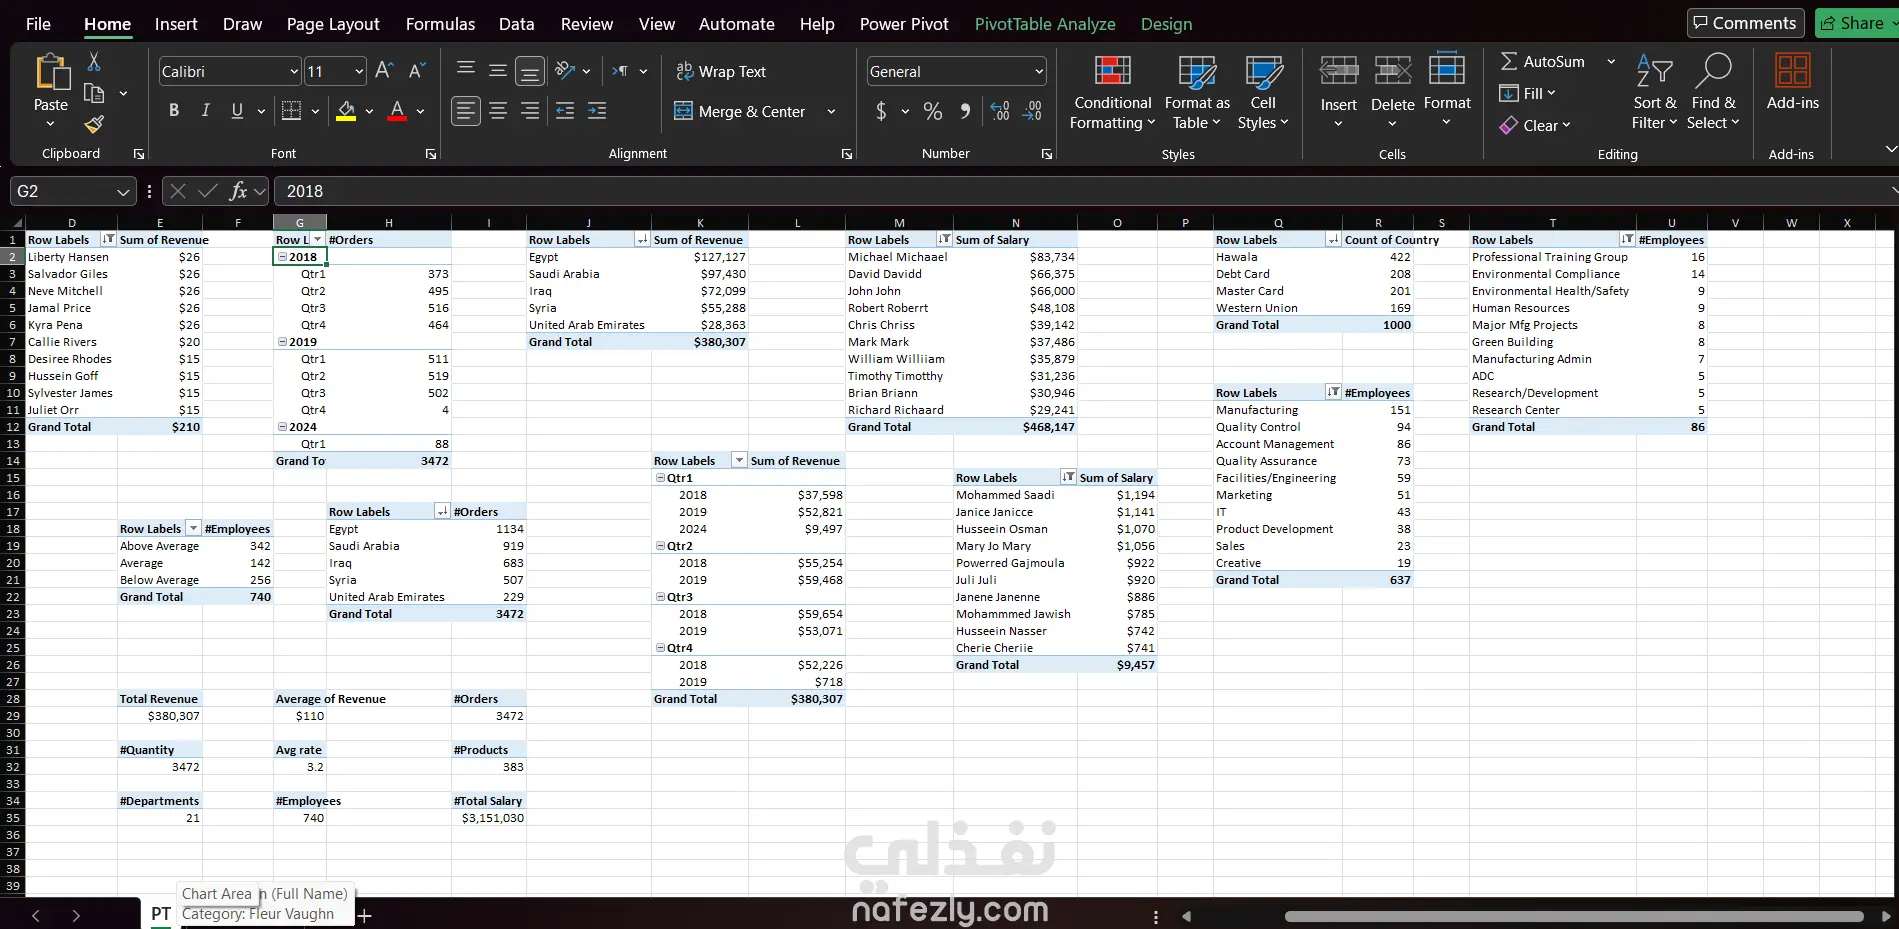Screen dimensions: 1899x929
Task: Click the Percent Style icon
Action: pyautogui.click(x=932, y=111)
